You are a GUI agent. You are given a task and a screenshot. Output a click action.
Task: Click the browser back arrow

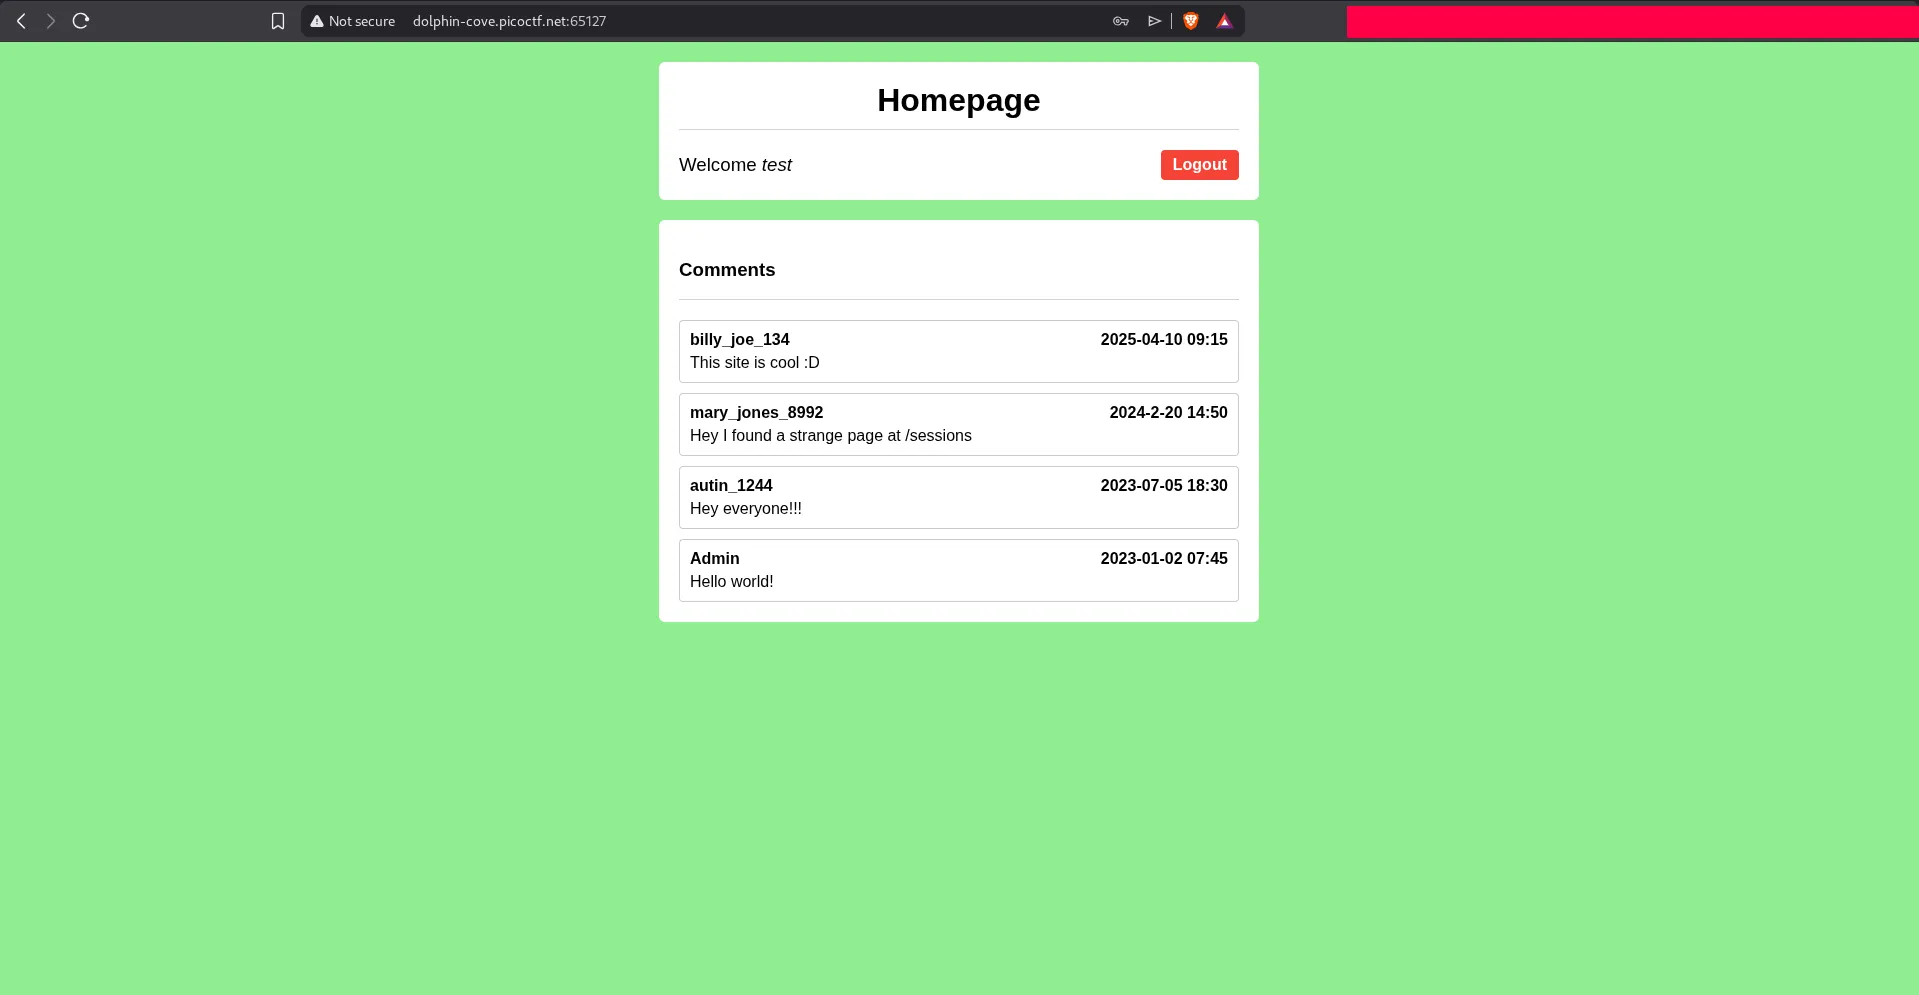21,21
